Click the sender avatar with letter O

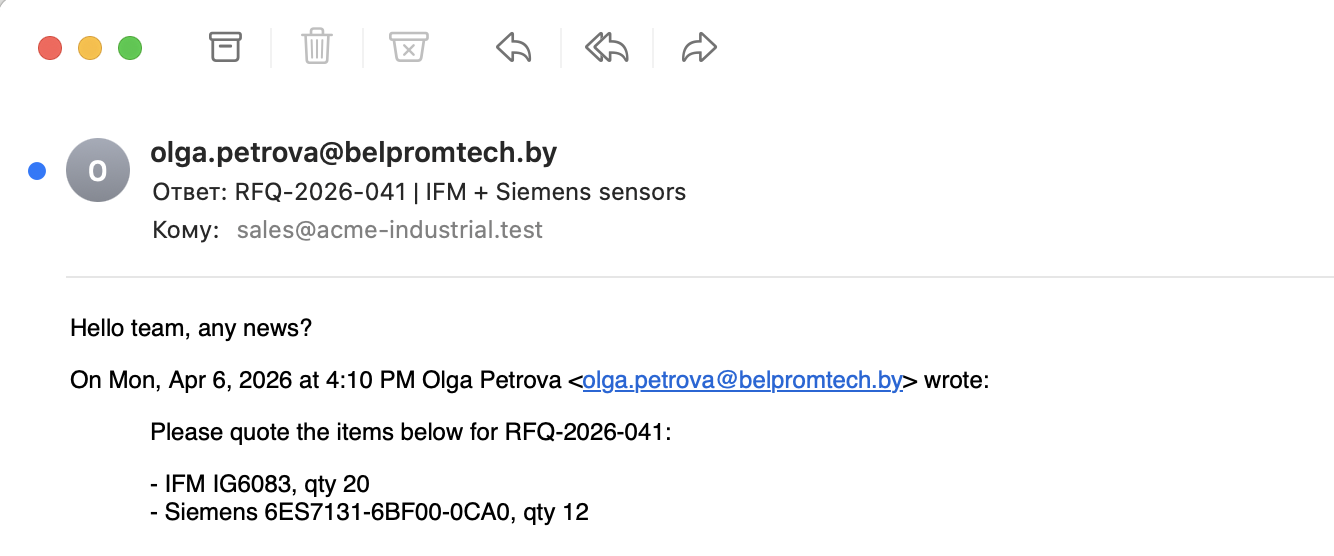(x=97, y=171)
